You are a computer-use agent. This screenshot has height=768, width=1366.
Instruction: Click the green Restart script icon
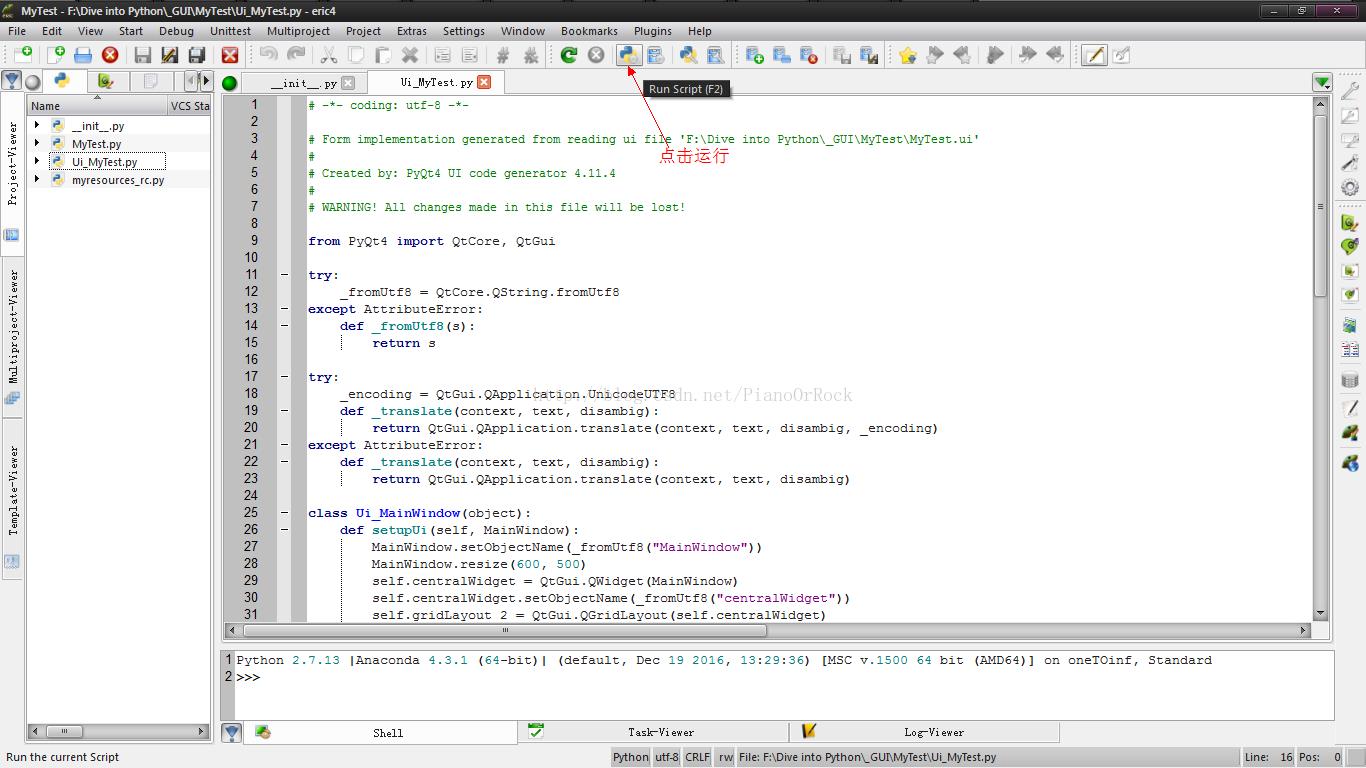[x=568, y=55]
